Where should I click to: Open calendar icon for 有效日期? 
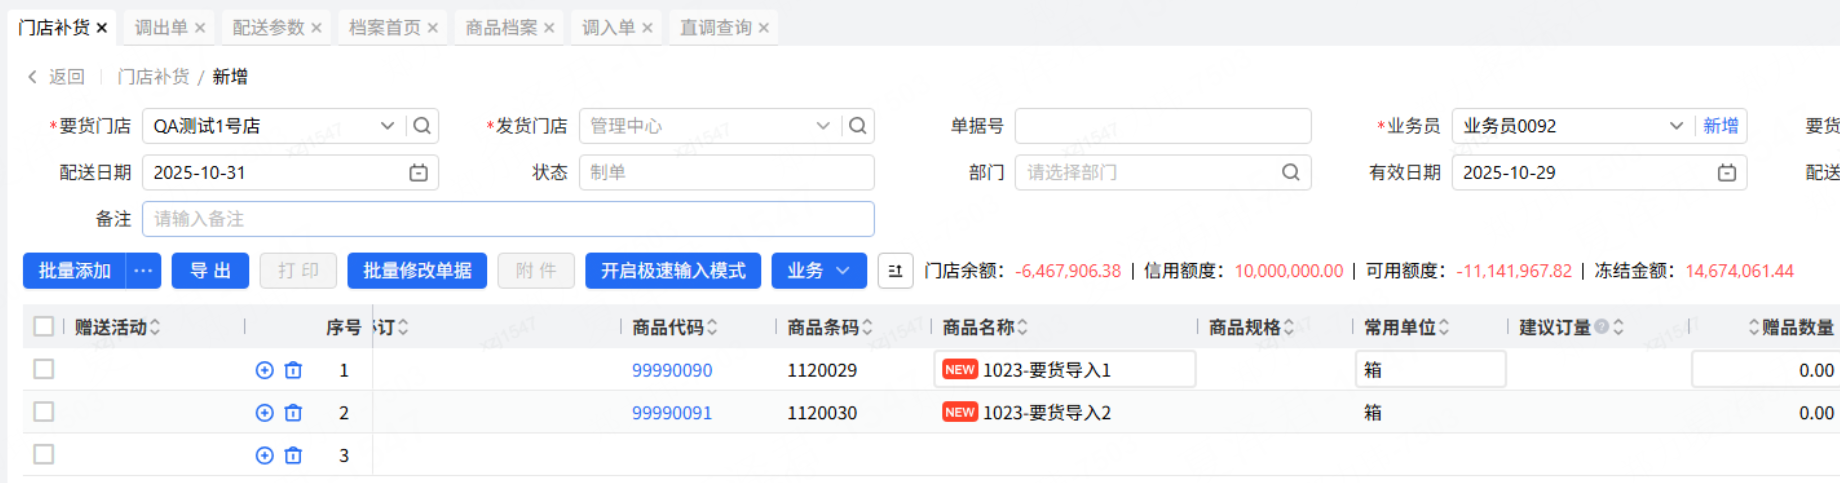coord(1727,173)
